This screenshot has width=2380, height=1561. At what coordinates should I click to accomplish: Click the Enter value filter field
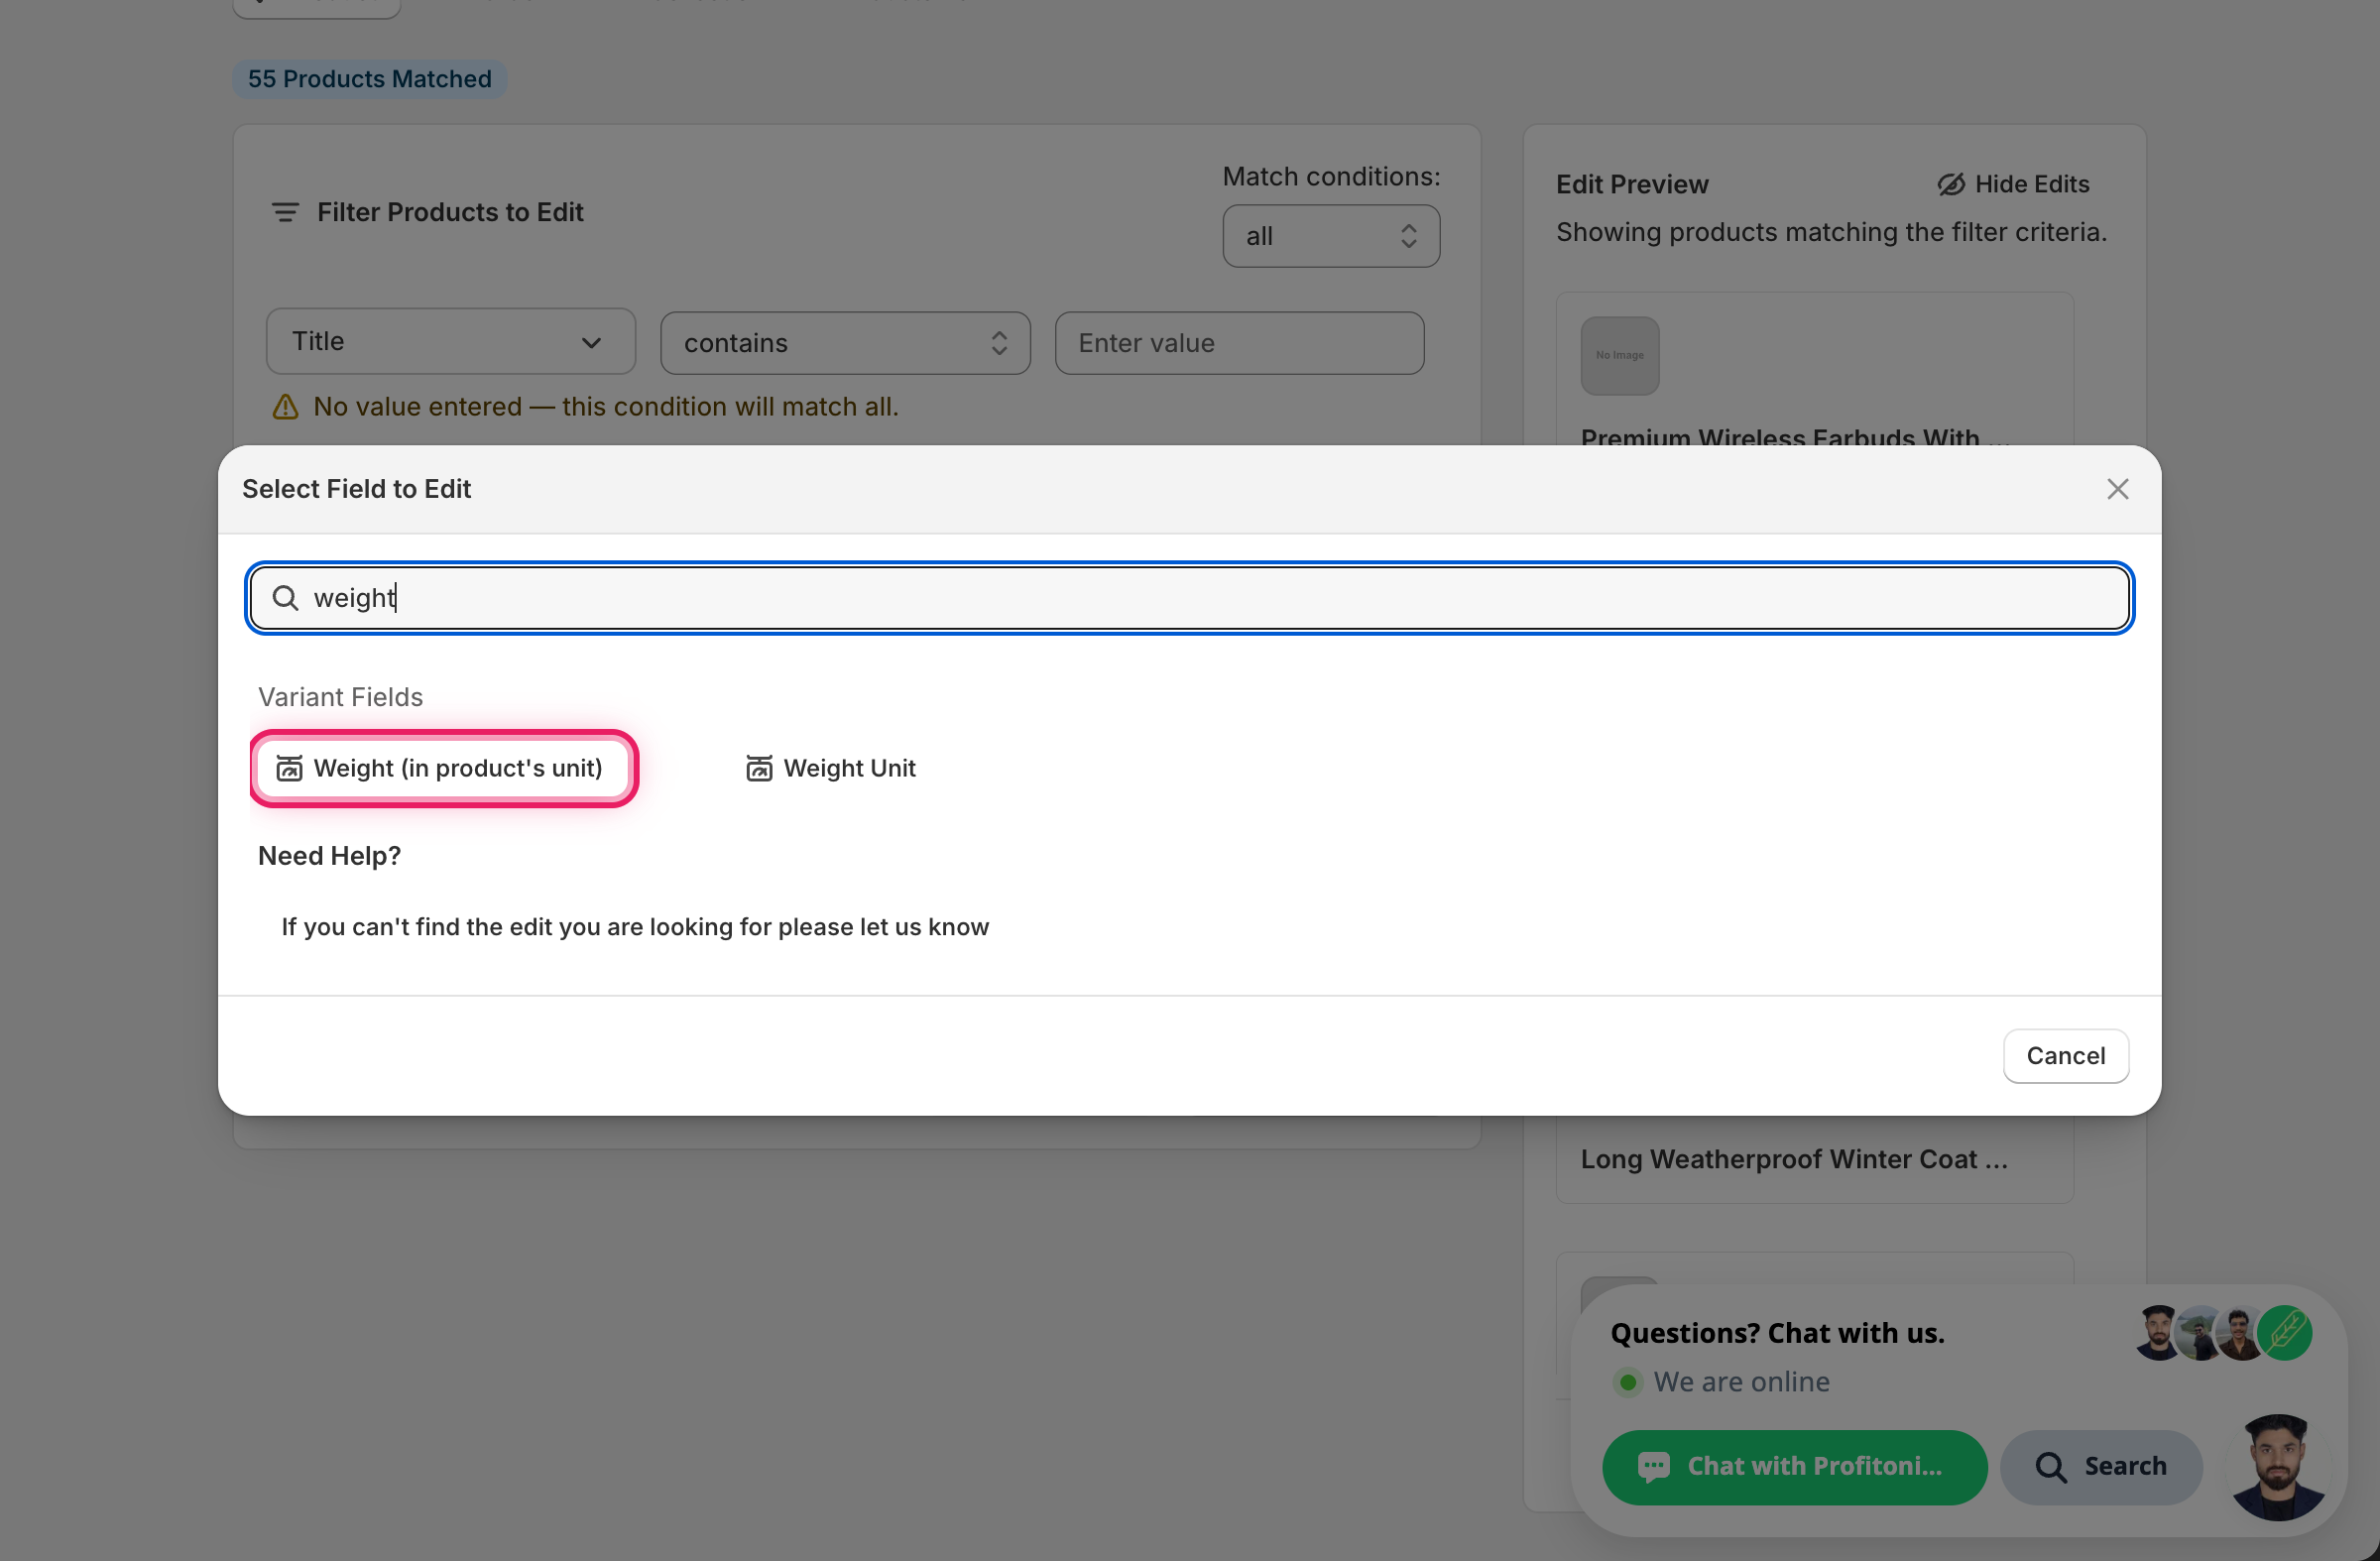pyautogui.click(x=1239, y=343)
